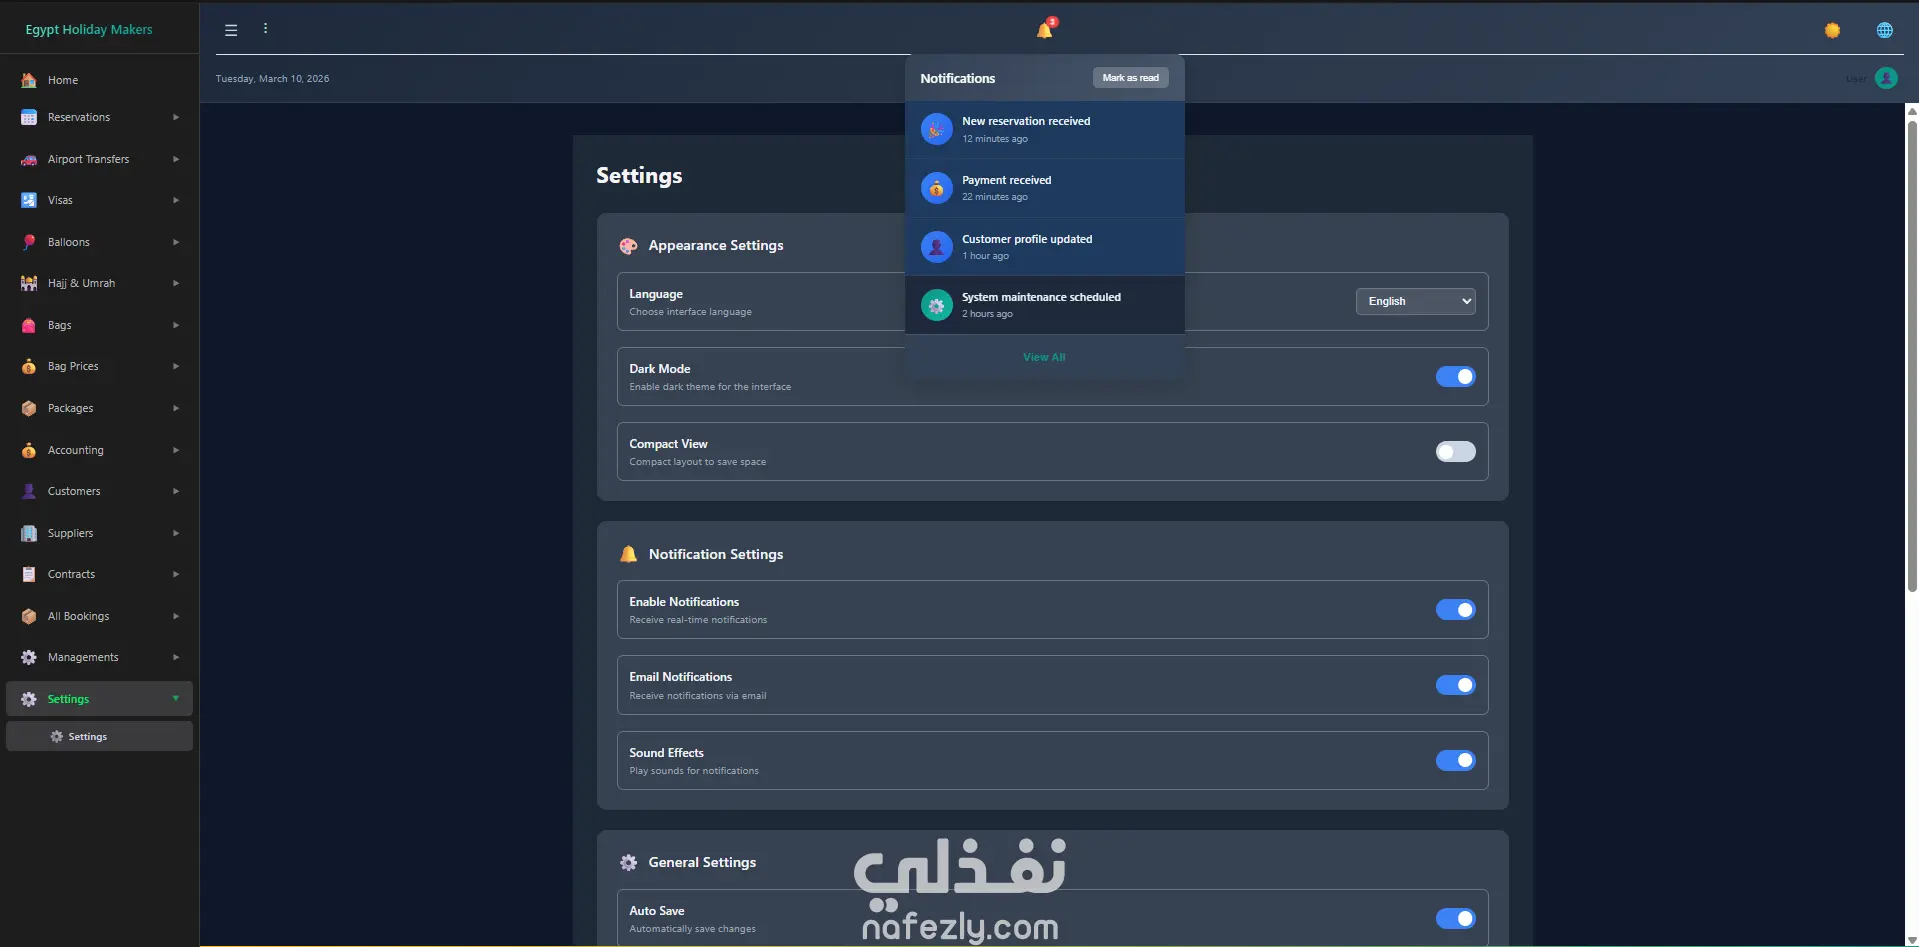This screenshot has height=947, width=1919.
Task: Open the New reservation received notification
Action: coord(1045,129)
